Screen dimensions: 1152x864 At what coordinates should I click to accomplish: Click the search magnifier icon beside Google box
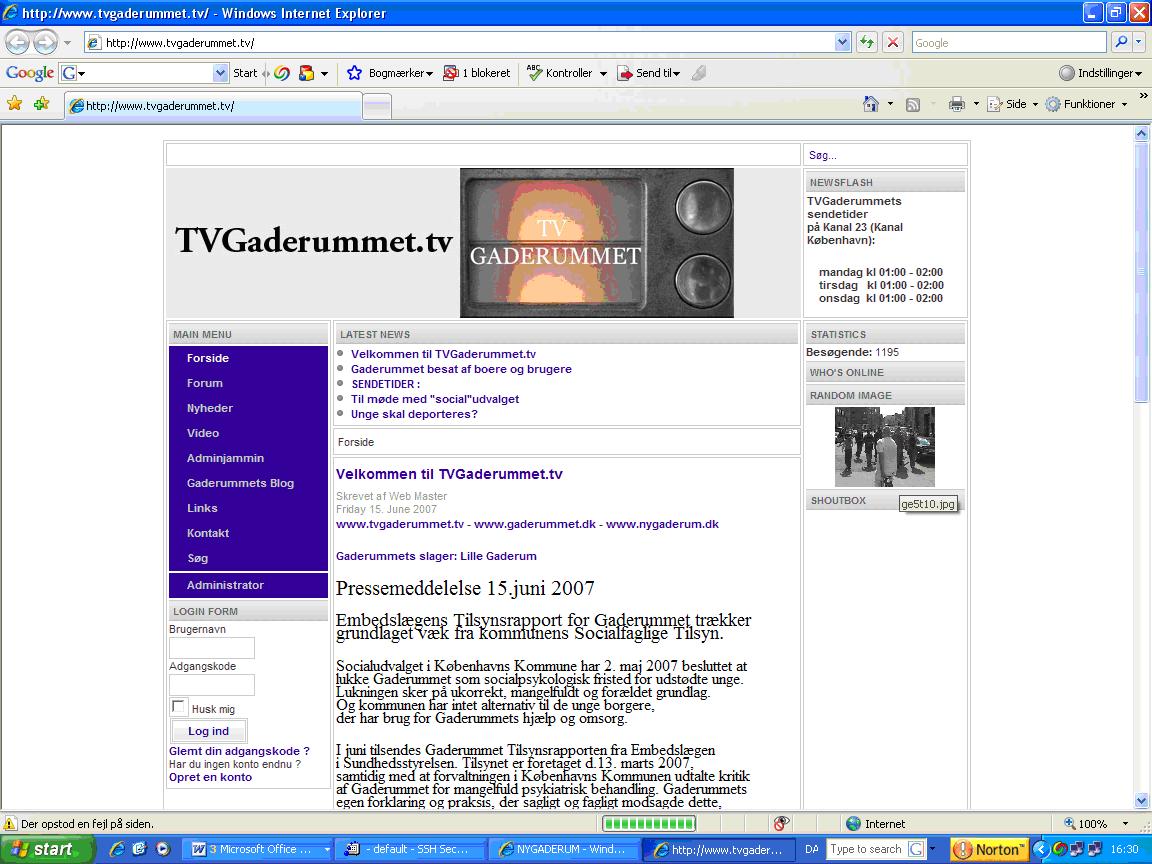[x=1120, y=42]
